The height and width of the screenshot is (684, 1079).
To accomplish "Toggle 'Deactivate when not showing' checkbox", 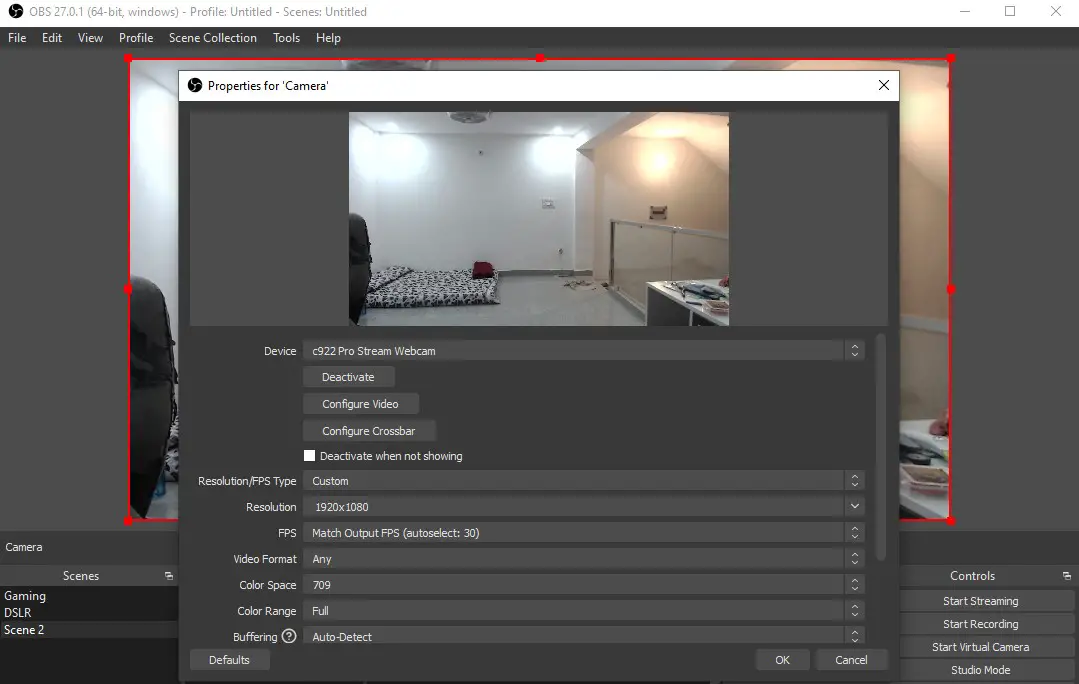I will [x=310, y=456].
